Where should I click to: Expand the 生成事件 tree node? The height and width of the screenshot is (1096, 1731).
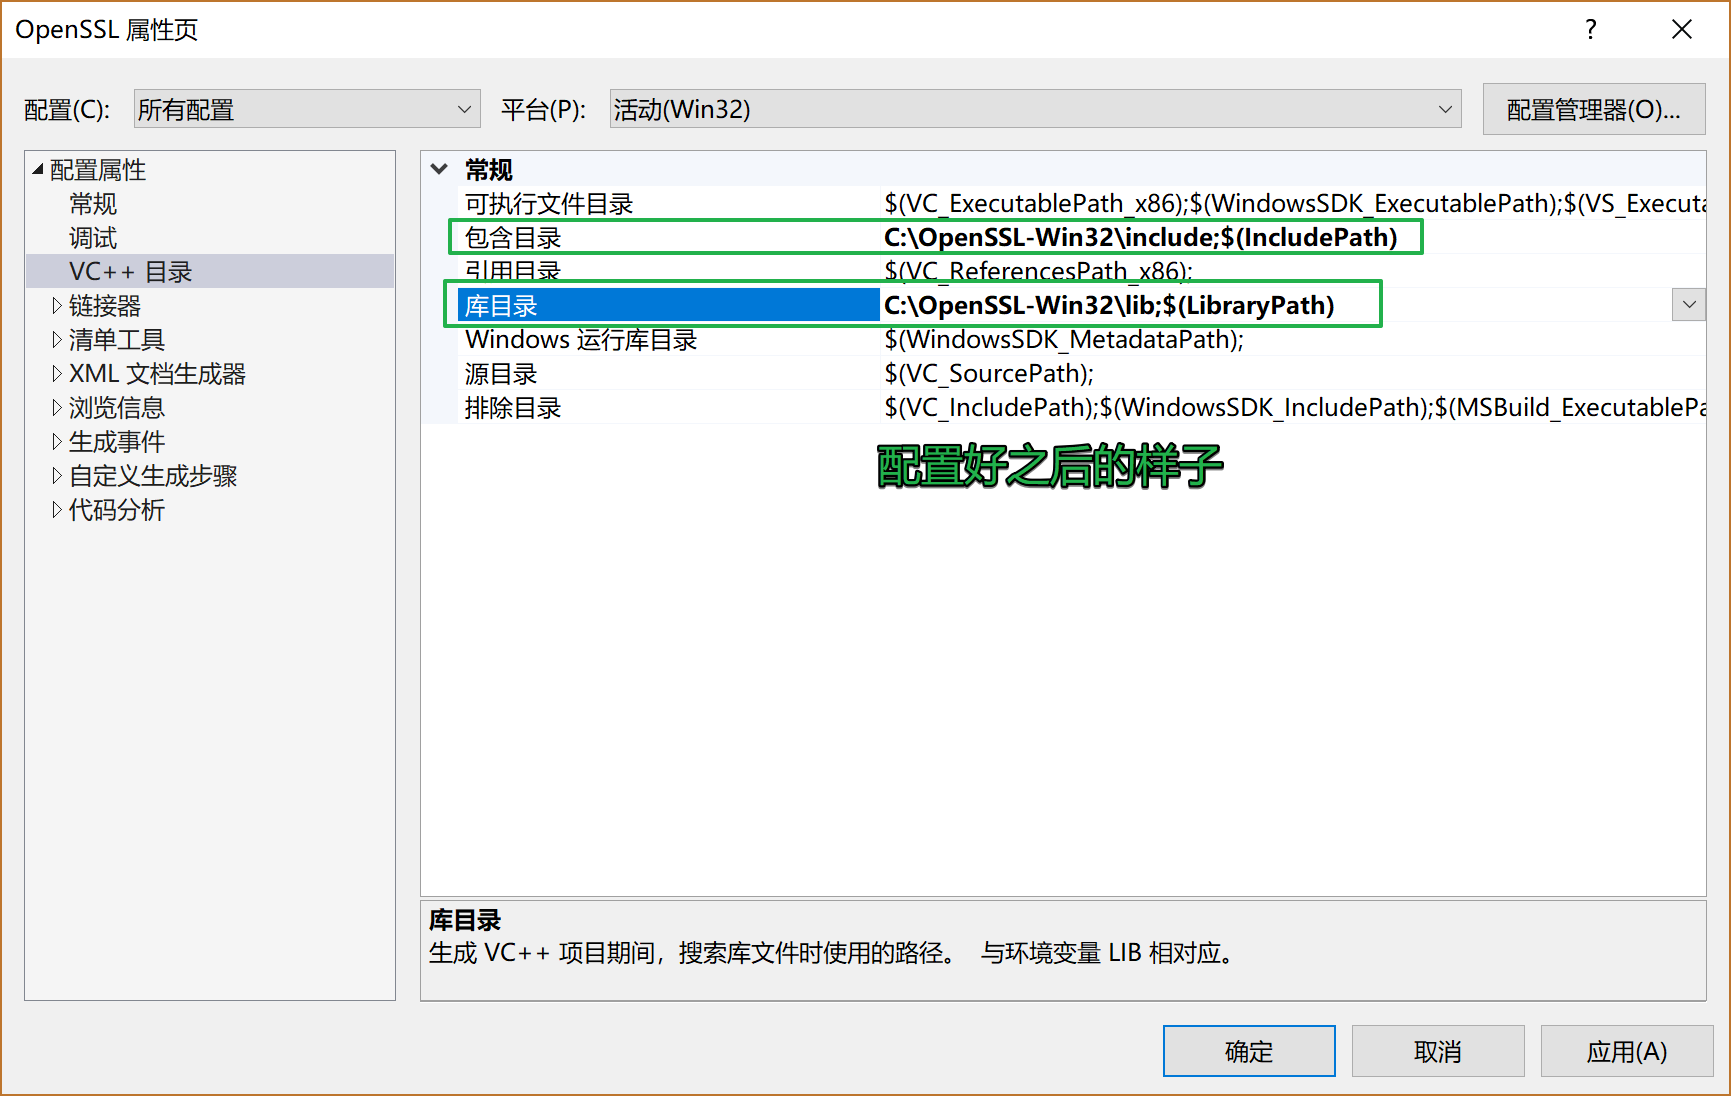[x=57, y=442]
